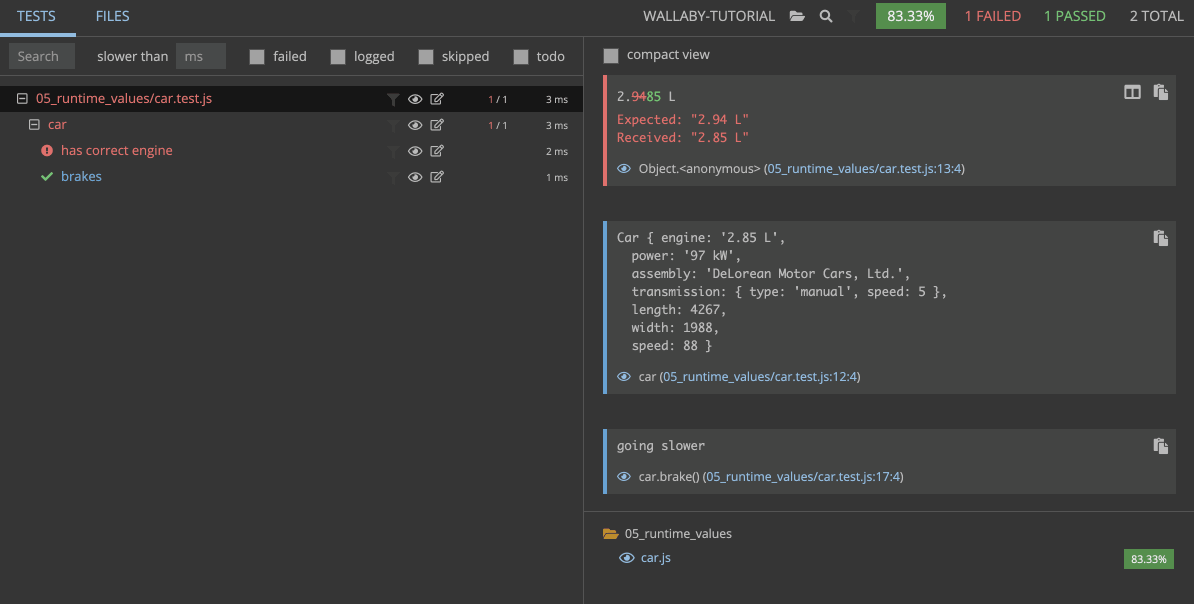Viewport: 1194px width, 604px height.
Task: Click the test Search input field
Action: (42, 57)
